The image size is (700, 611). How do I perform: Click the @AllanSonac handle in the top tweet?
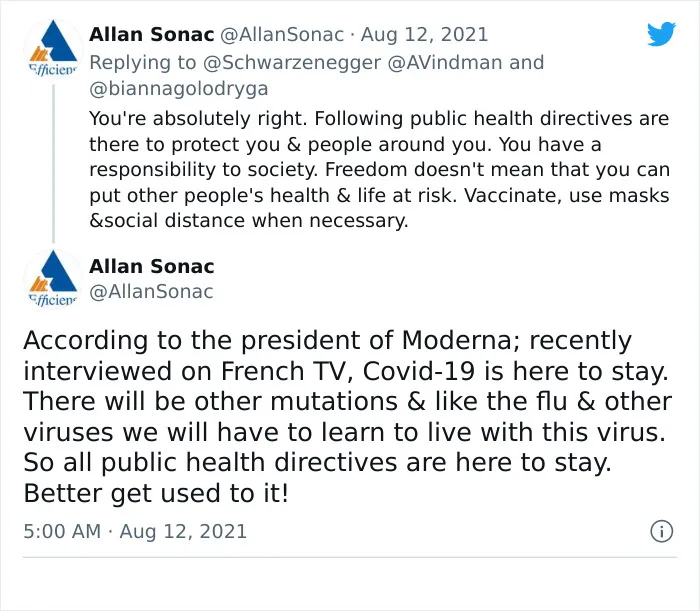click(x=282, y=35)
